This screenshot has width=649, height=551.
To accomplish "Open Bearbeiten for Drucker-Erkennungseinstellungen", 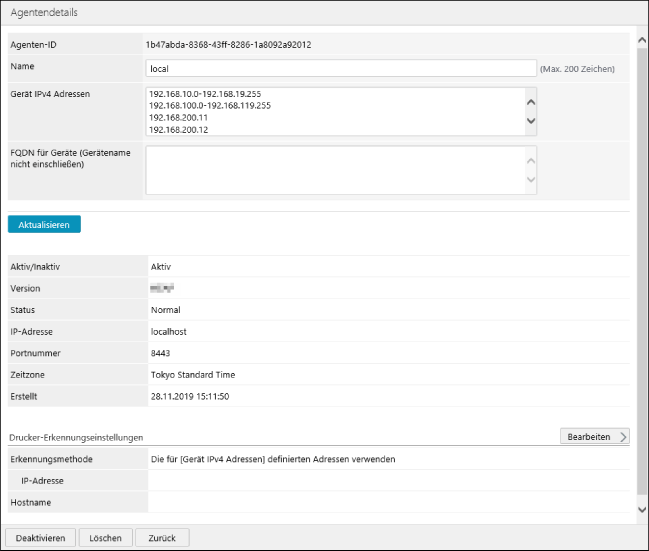I will point(595,437).
